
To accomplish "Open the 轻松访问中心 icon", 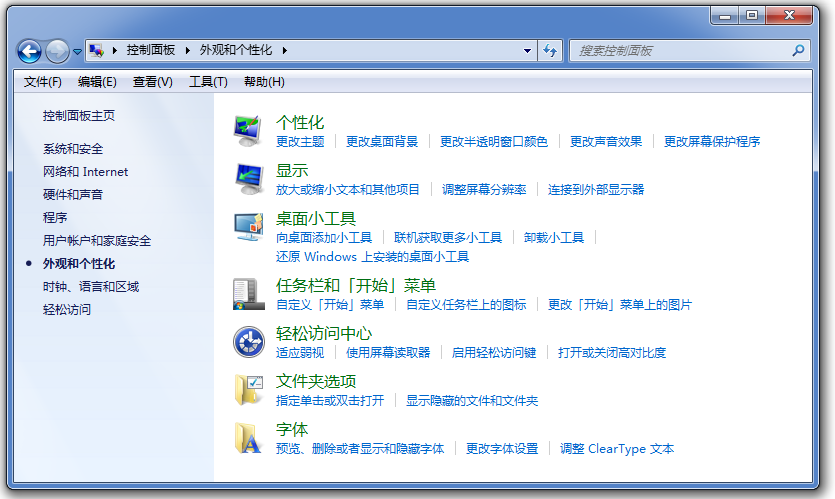I will point(248,342).
